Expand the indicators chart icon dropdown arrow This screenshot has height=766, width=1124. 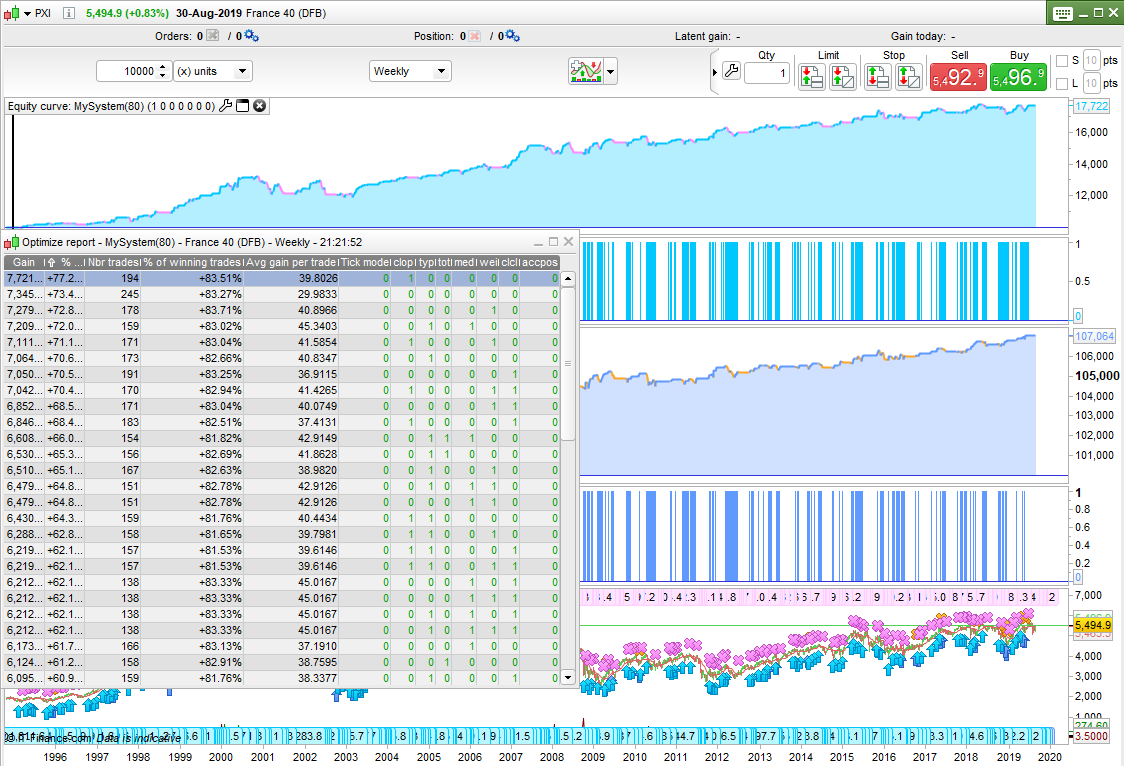(x=611, y=71)
